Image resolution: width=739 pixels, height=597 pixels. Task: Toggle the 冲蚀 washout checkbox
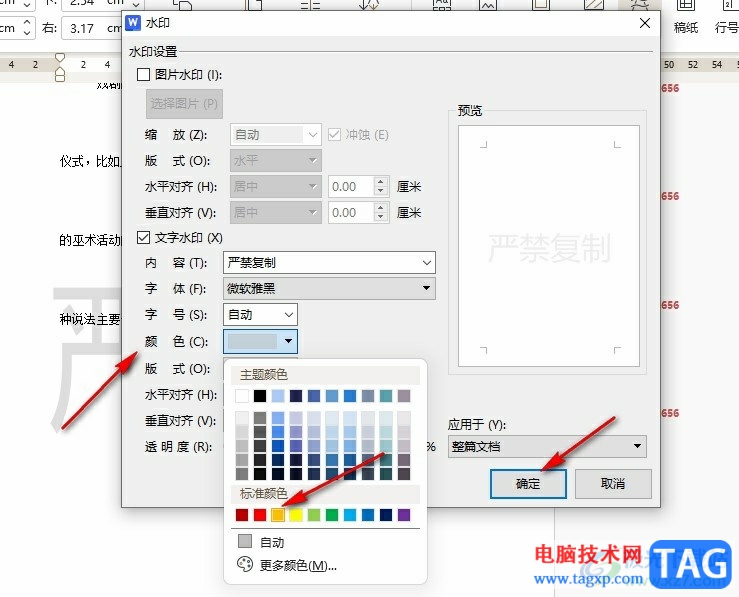(x=334, y=135)
